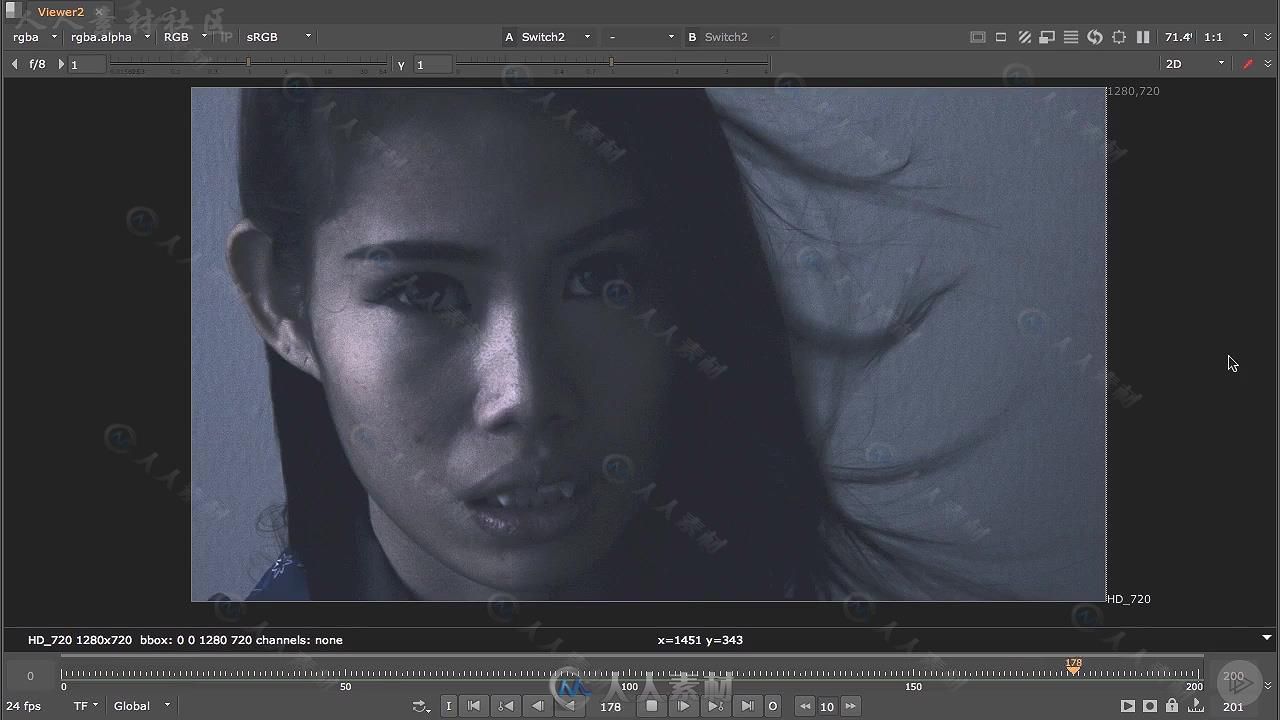The image size is (1280, 720).
Task: Skip forward by increment frames
Action: (x=850, y=706)
